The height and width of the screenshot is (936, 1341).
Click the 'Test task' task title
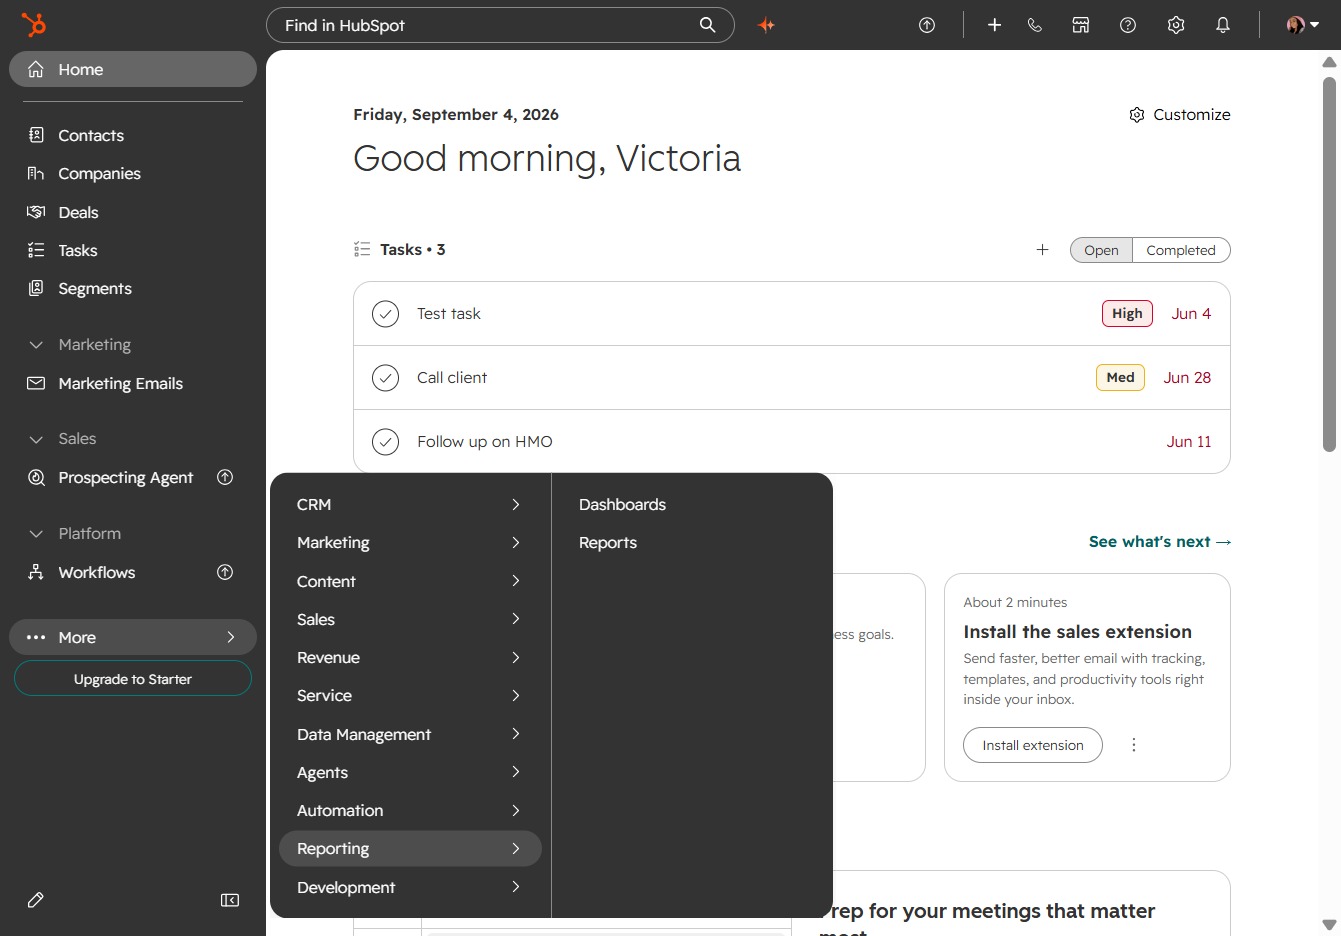tap(449, 314)
